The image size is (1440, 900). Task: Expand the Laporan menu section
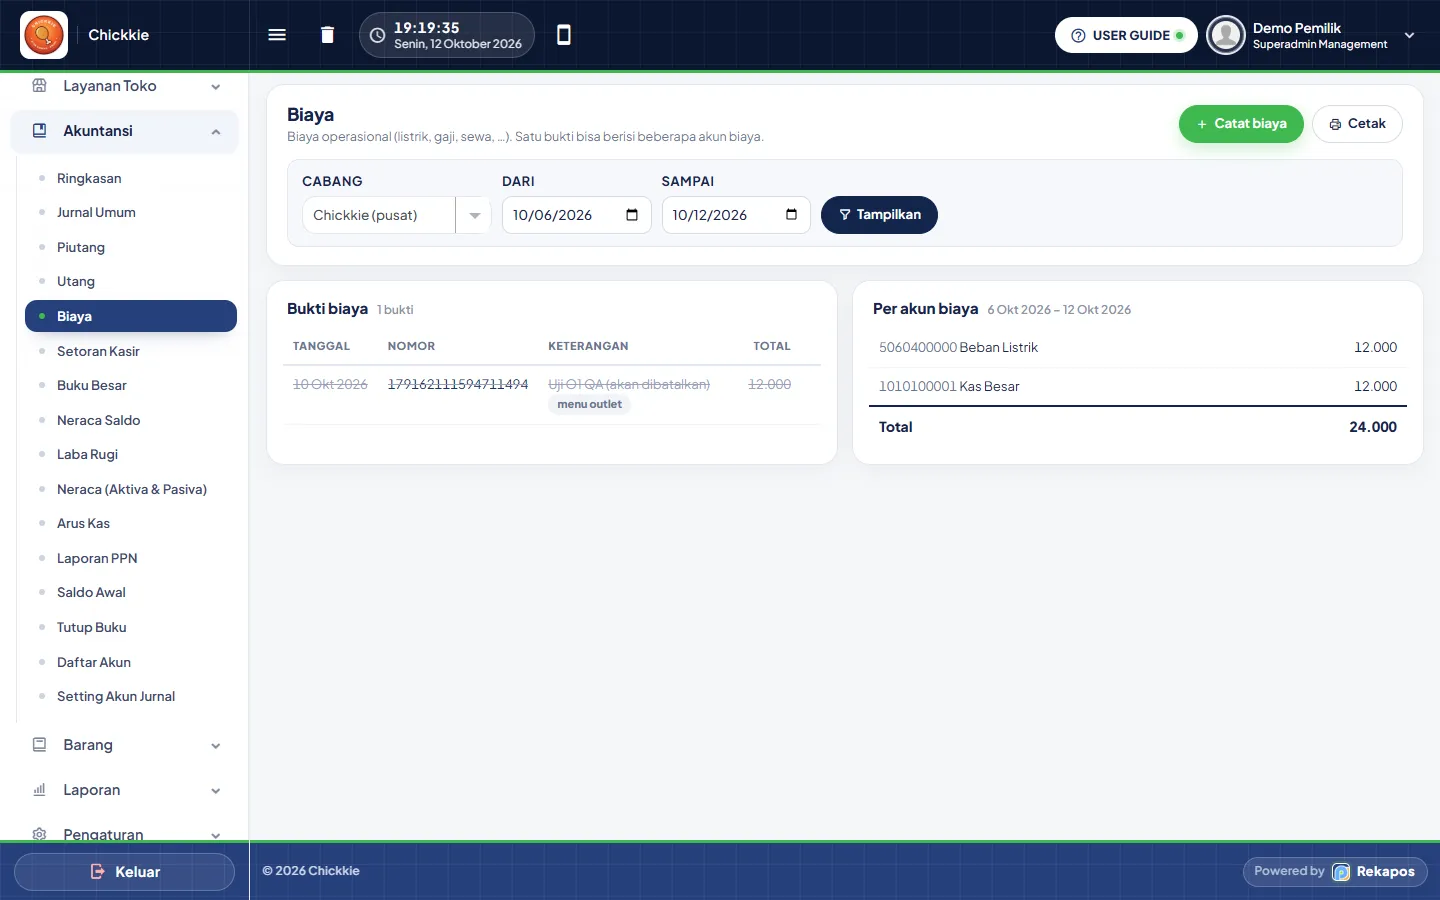point(125,790)
